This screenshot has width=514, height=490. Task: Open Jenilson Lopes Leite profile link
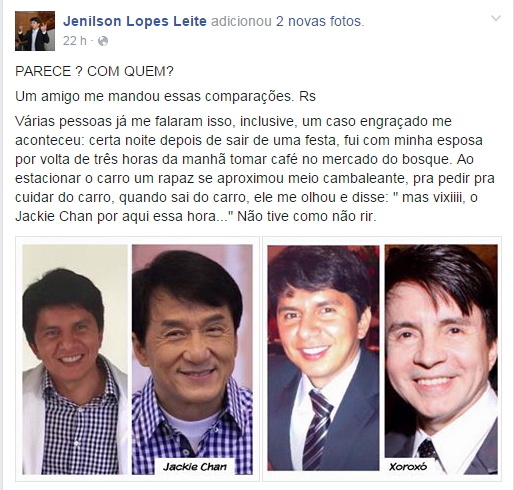tap(135, 21)
